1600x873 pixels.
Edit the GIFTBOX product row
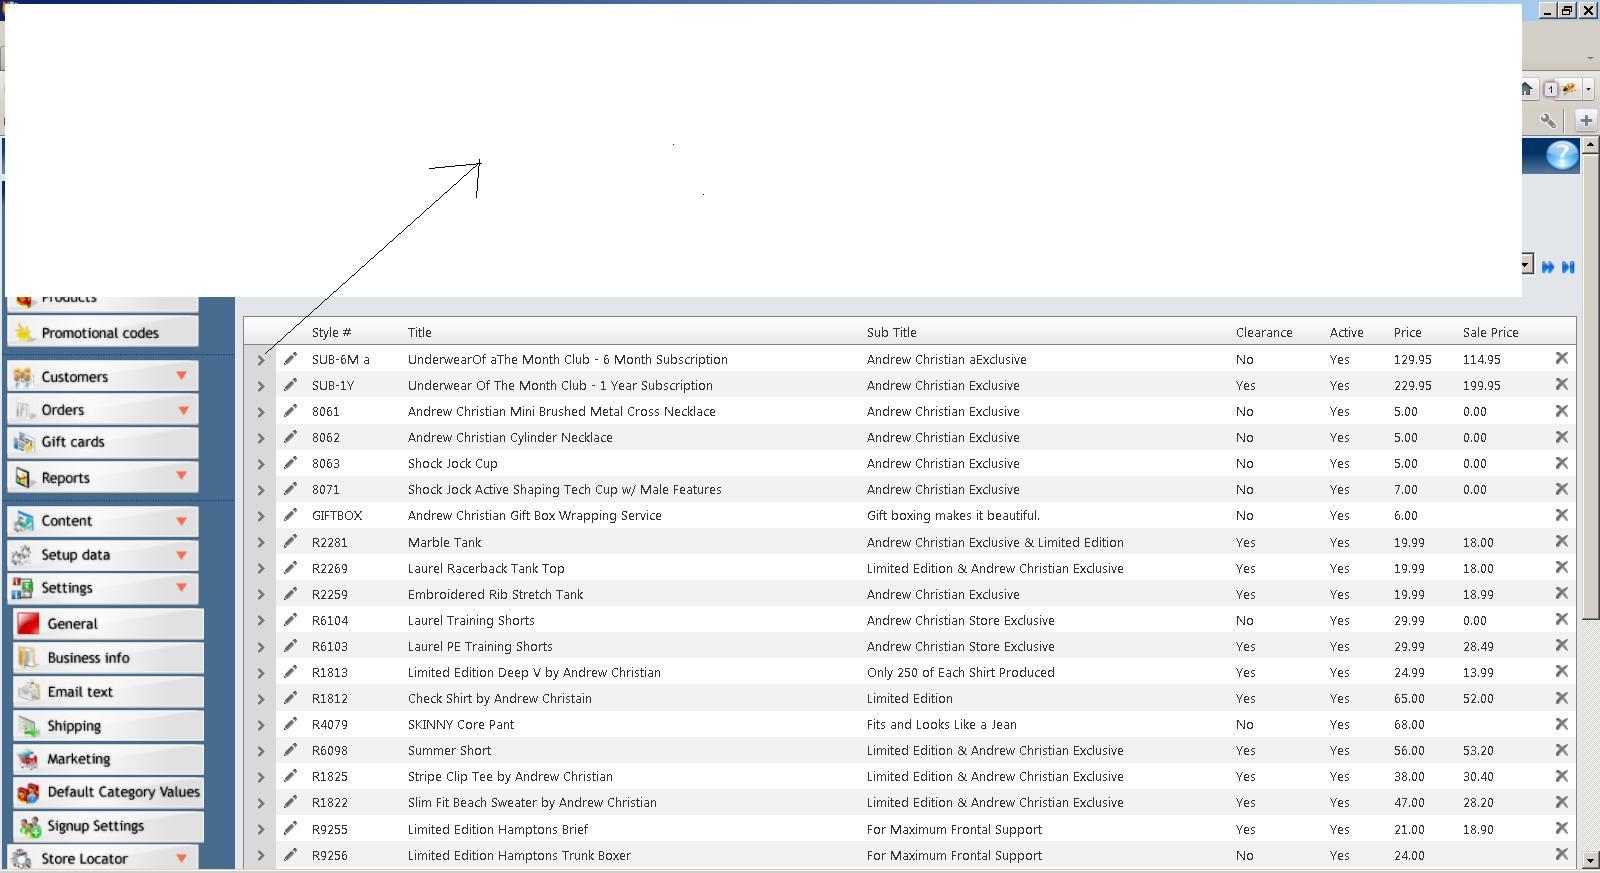[290, 515]
